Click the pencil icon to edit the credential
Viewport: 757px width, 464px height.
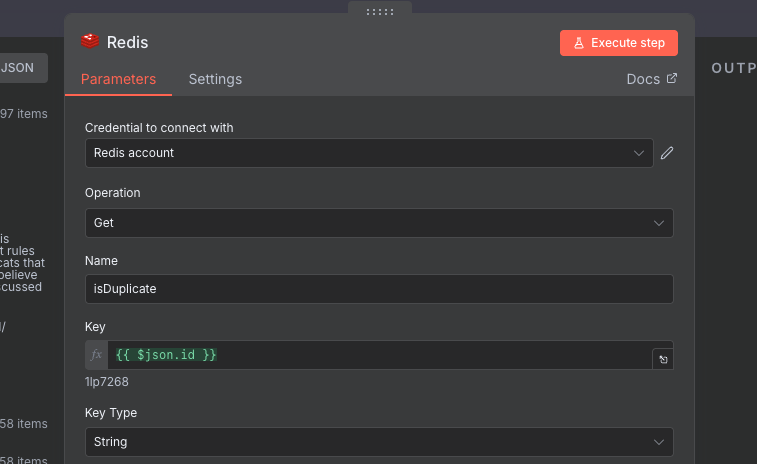pyautogui.click(x=667, y=153)
